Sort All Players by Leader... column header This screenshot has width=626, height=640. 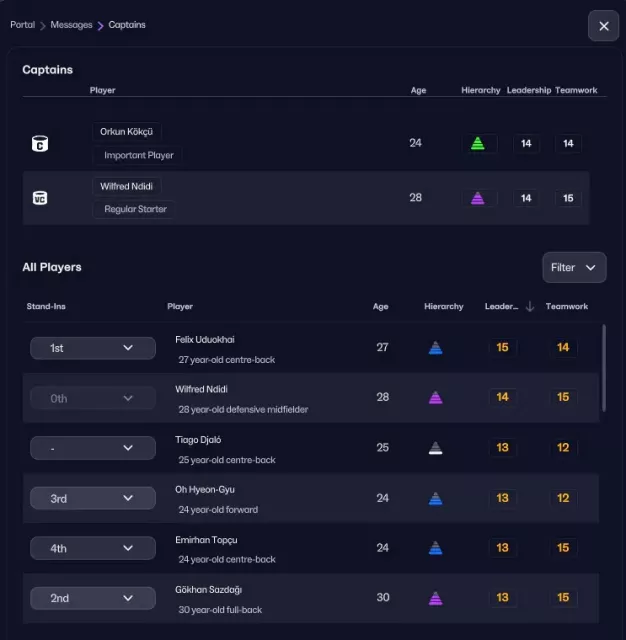point(502,306)
